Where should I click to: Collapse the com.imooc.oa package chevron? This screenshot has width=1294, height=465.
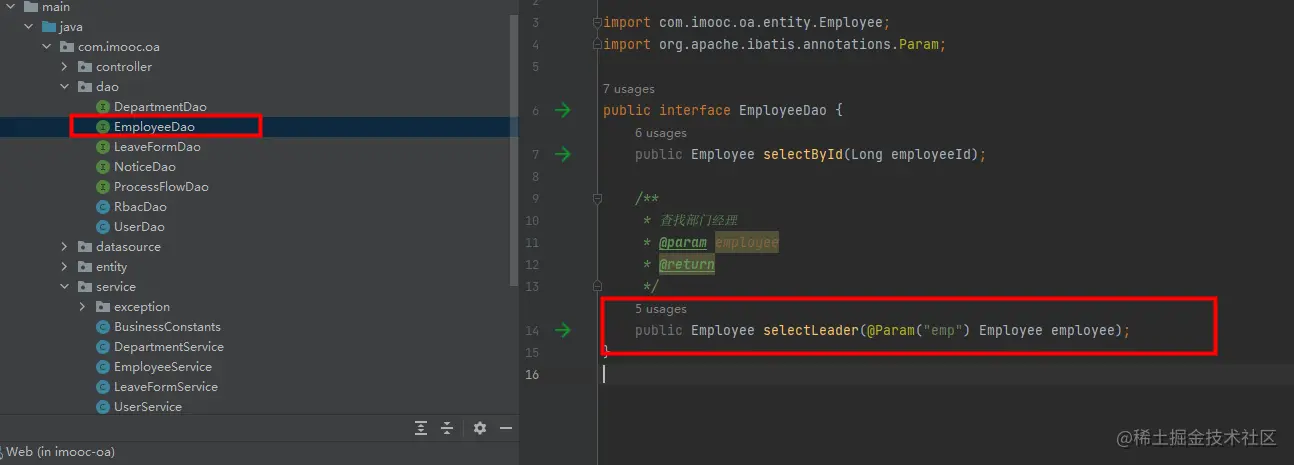(47, 47)
